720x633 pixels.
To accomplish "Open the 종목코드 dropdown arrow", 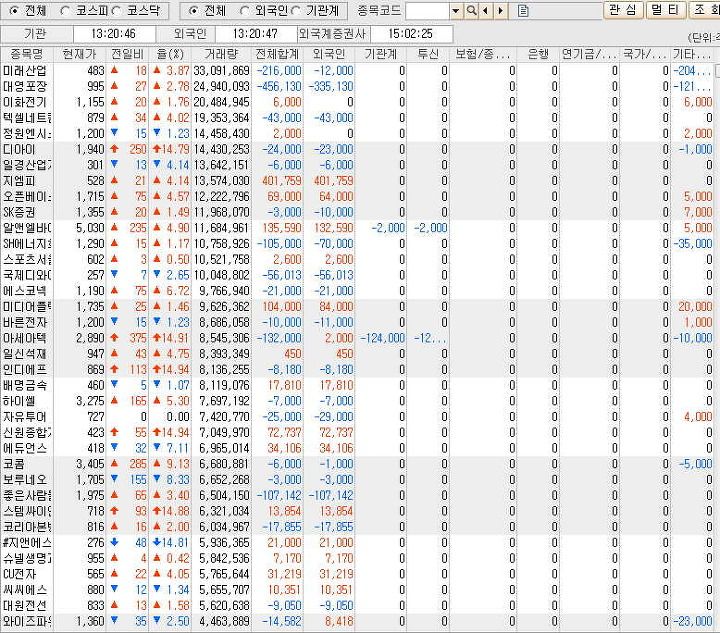I will [456, 11].
